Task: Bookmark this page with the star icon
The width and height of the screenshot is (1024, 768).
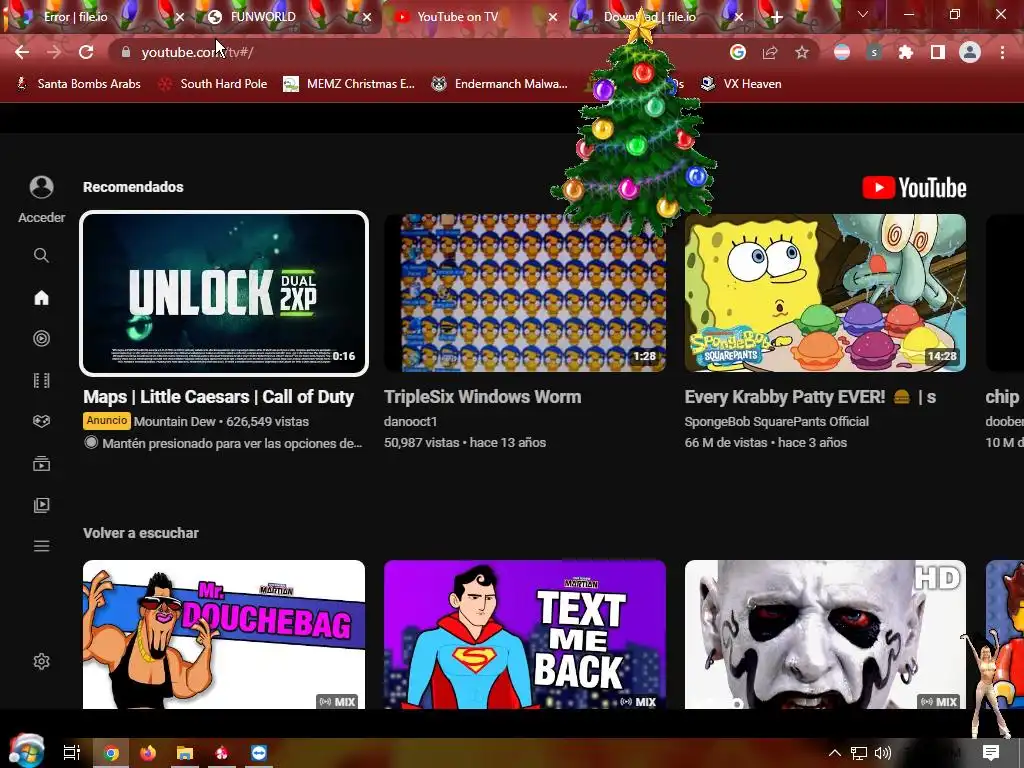Action: [802, 52]
